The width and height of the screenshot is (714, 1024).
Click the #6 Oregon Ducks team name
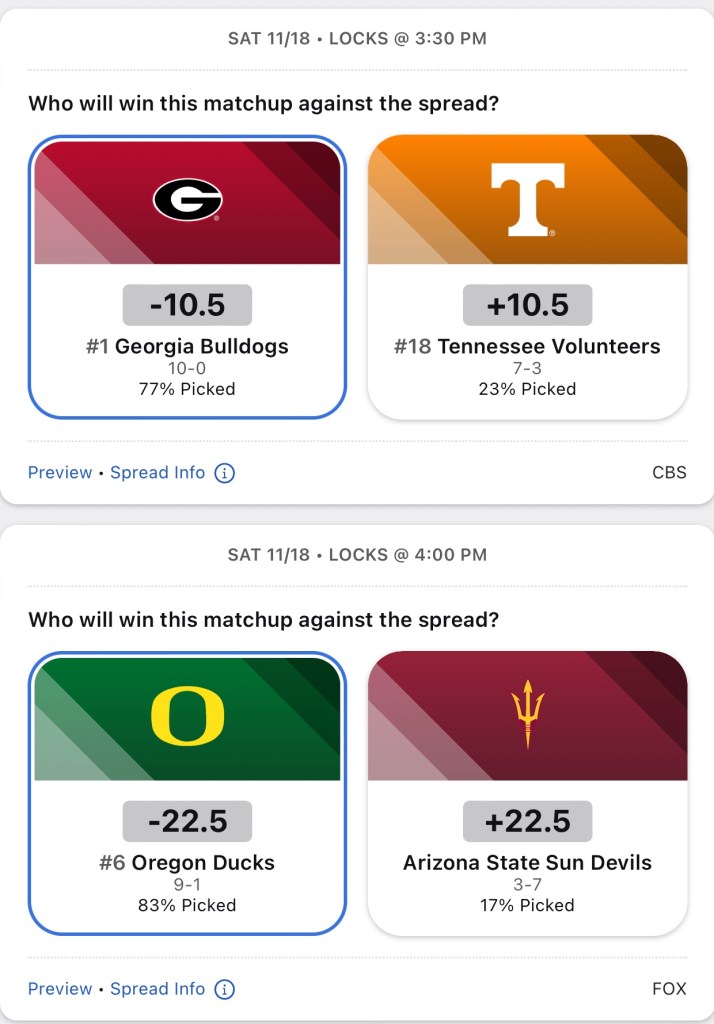pyautogui.click(x=187, y=863)
